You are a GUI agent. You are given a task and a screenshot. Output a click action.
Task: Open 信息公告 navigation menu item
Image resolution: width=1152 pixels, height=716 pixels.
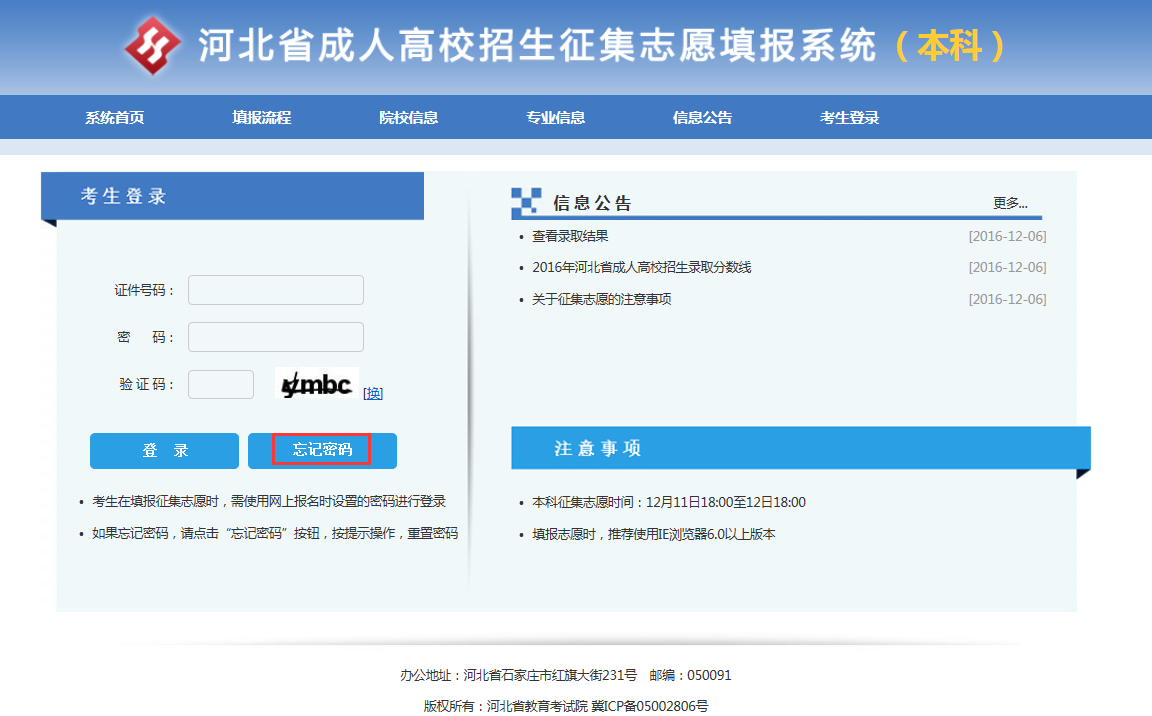702,117
